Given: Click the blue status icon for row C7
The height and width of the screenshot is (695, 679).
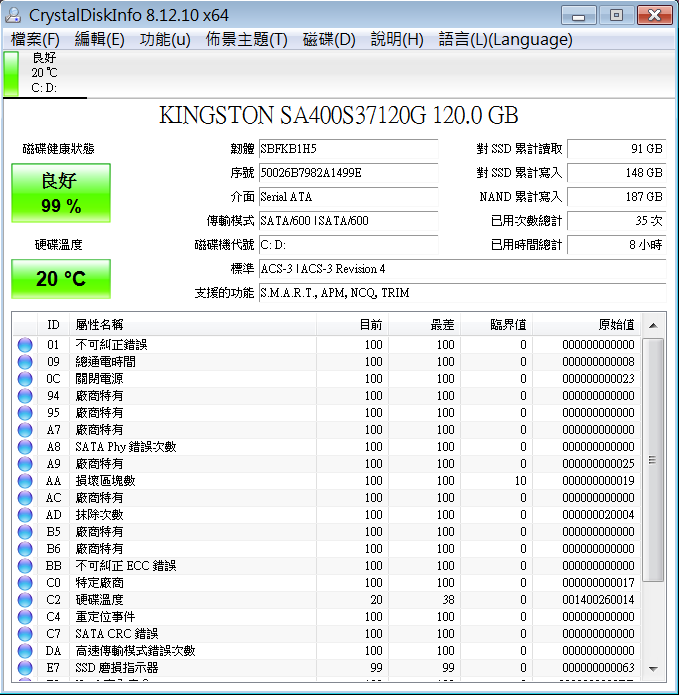Looking at the screenshot, I should [25, 633].
